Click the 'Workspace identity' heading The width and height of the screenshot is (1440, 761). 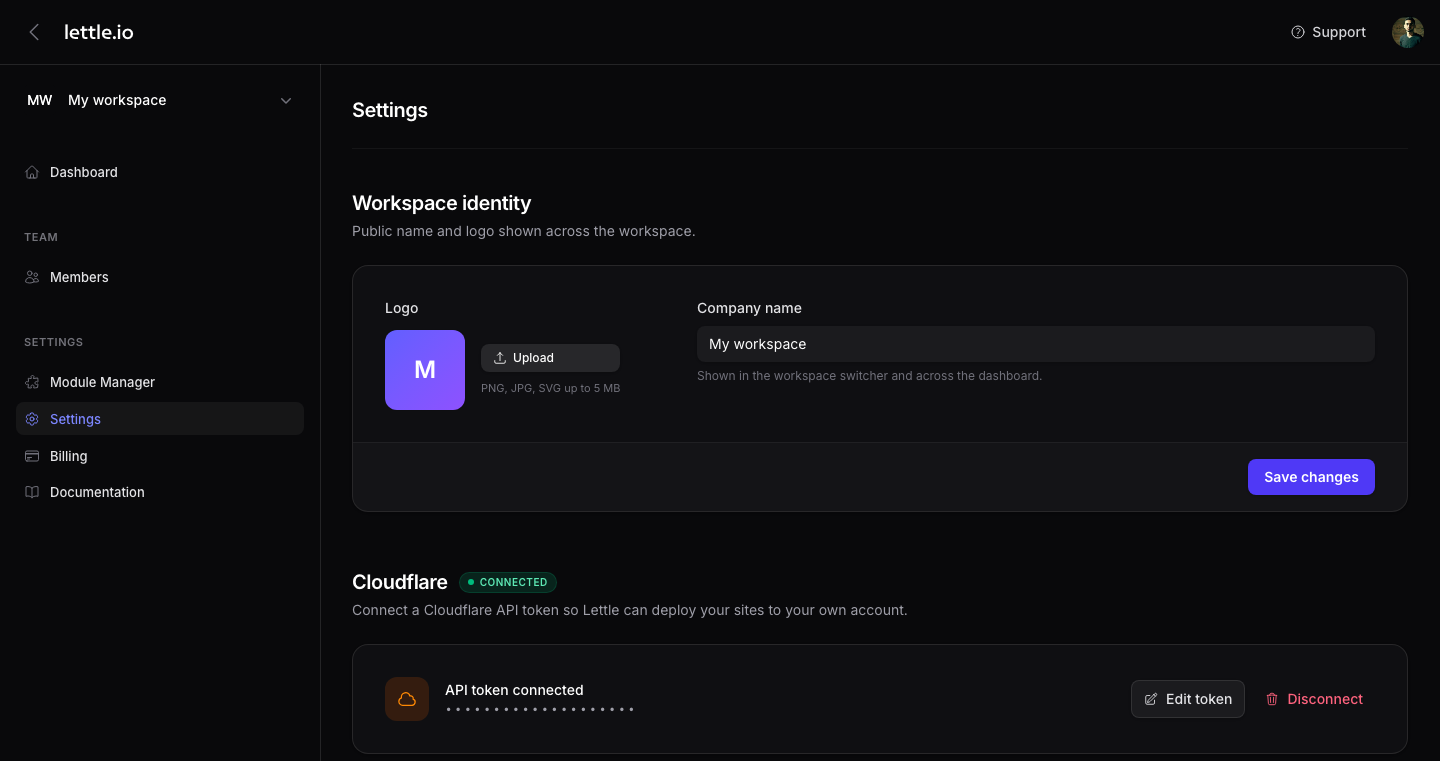point(441,203)
